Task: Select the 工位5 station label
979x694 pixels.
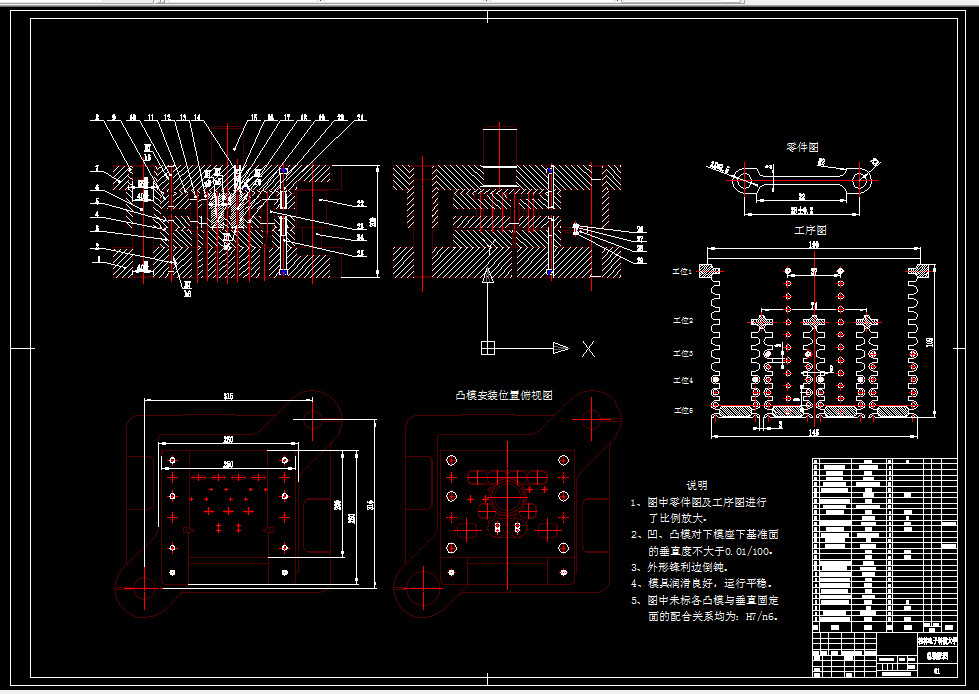Action: coord(683,411)
